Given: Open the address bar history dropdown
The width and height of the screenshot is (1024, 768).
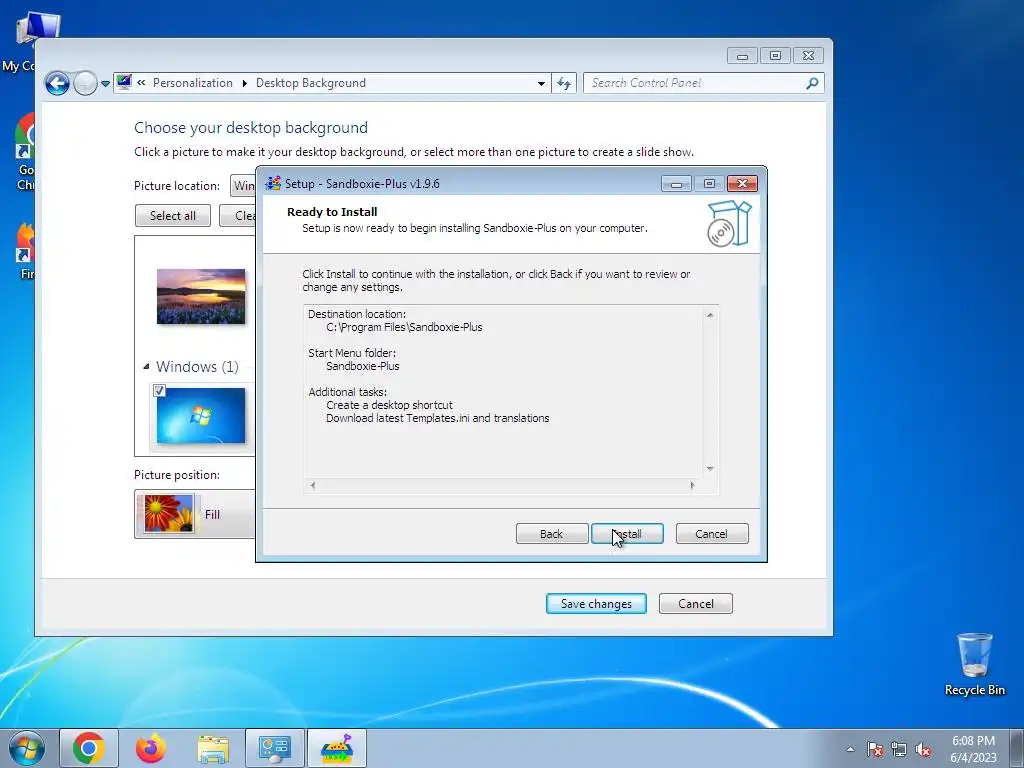Looking at the screenshot, I should tap(541, 84).
